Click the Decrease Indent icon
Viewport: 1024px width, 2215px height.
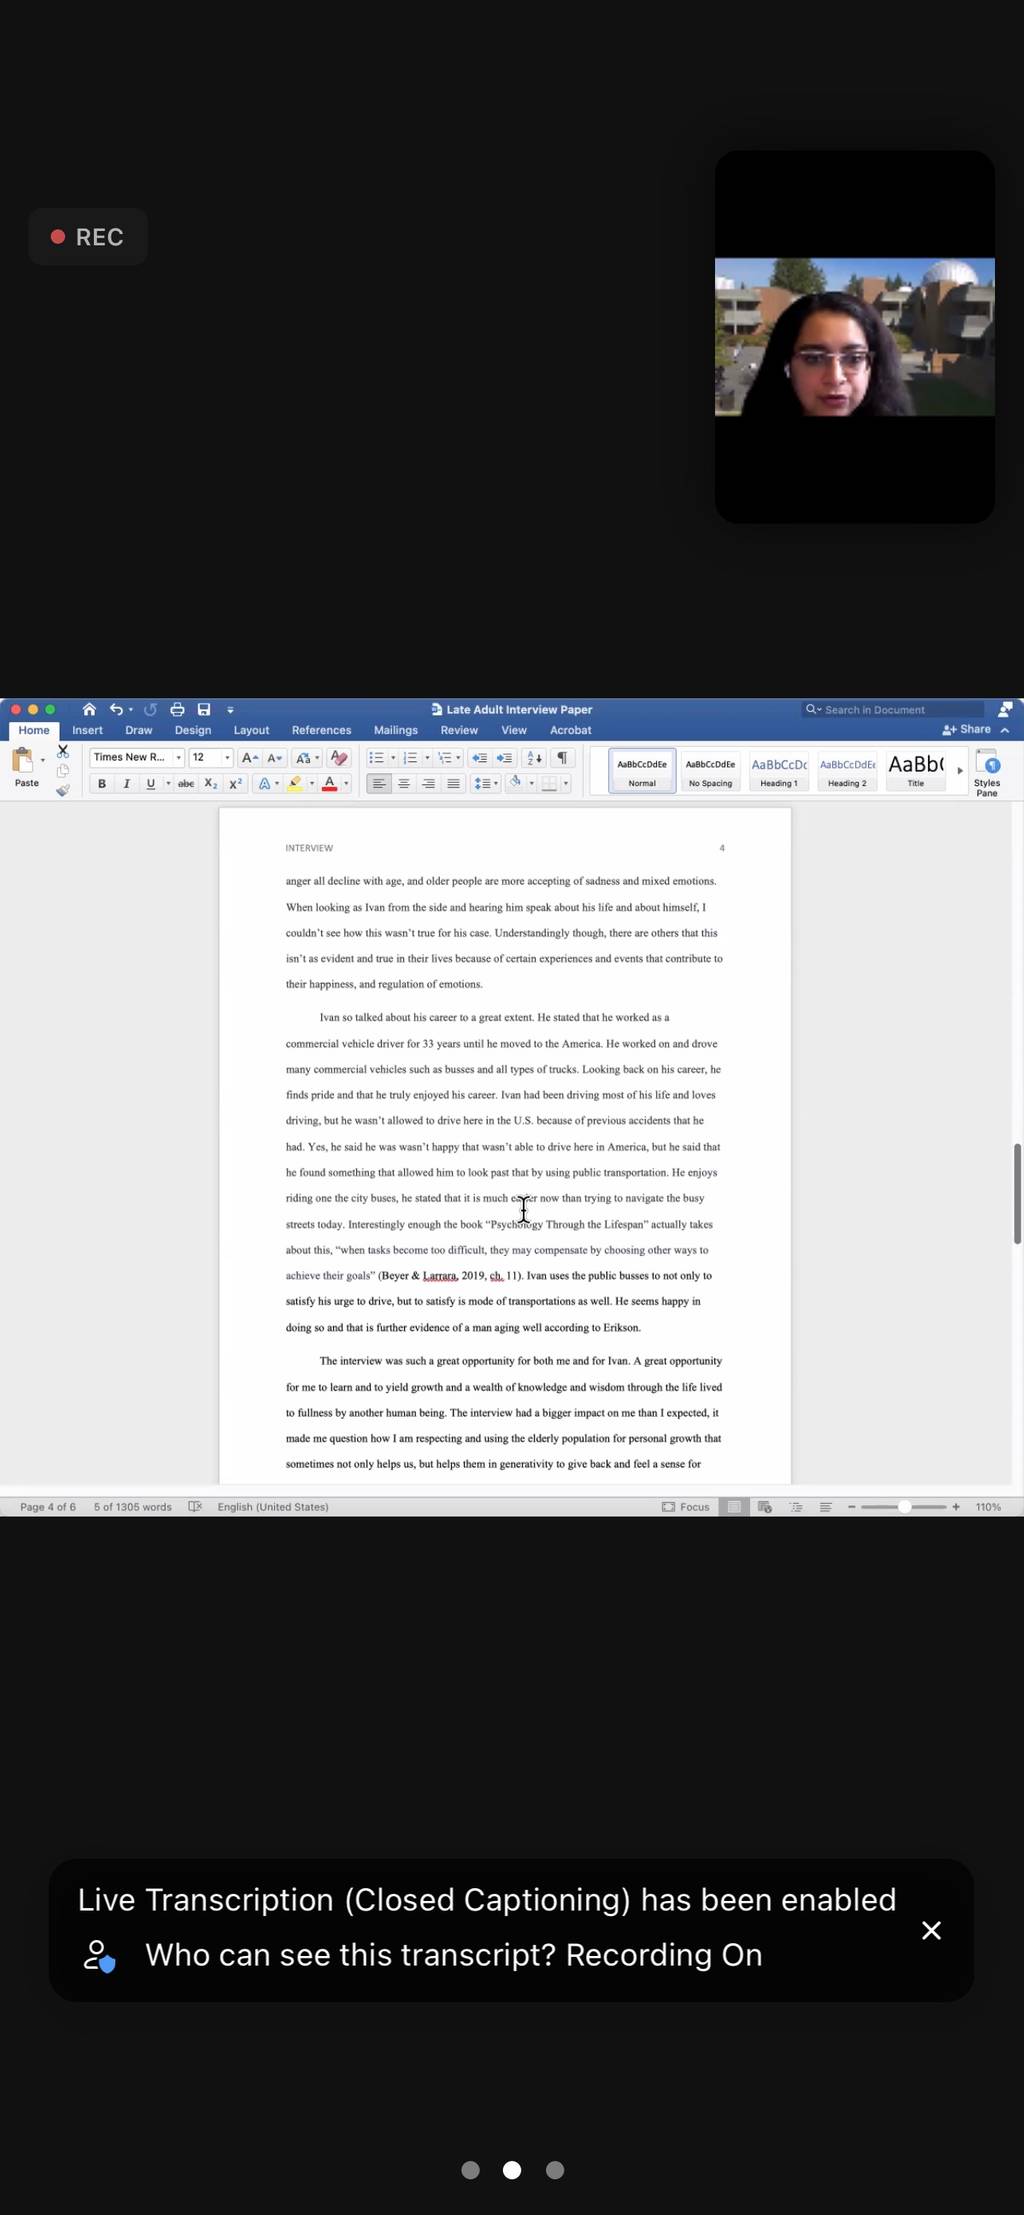(x=479, y=758)
